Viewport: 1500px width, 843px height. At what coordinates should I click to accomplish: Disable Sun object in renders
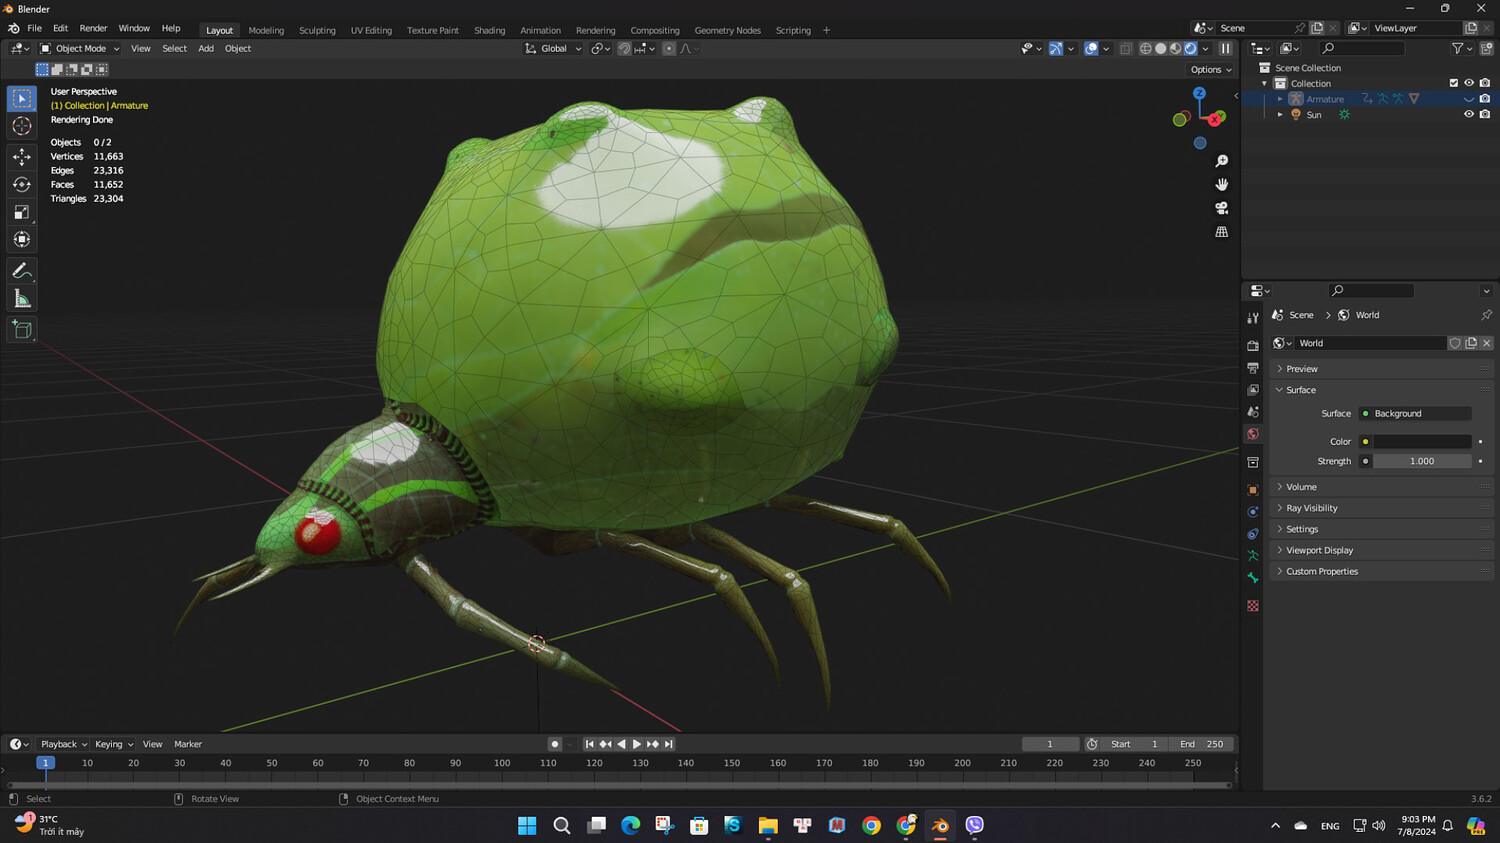coord(1485,115)
